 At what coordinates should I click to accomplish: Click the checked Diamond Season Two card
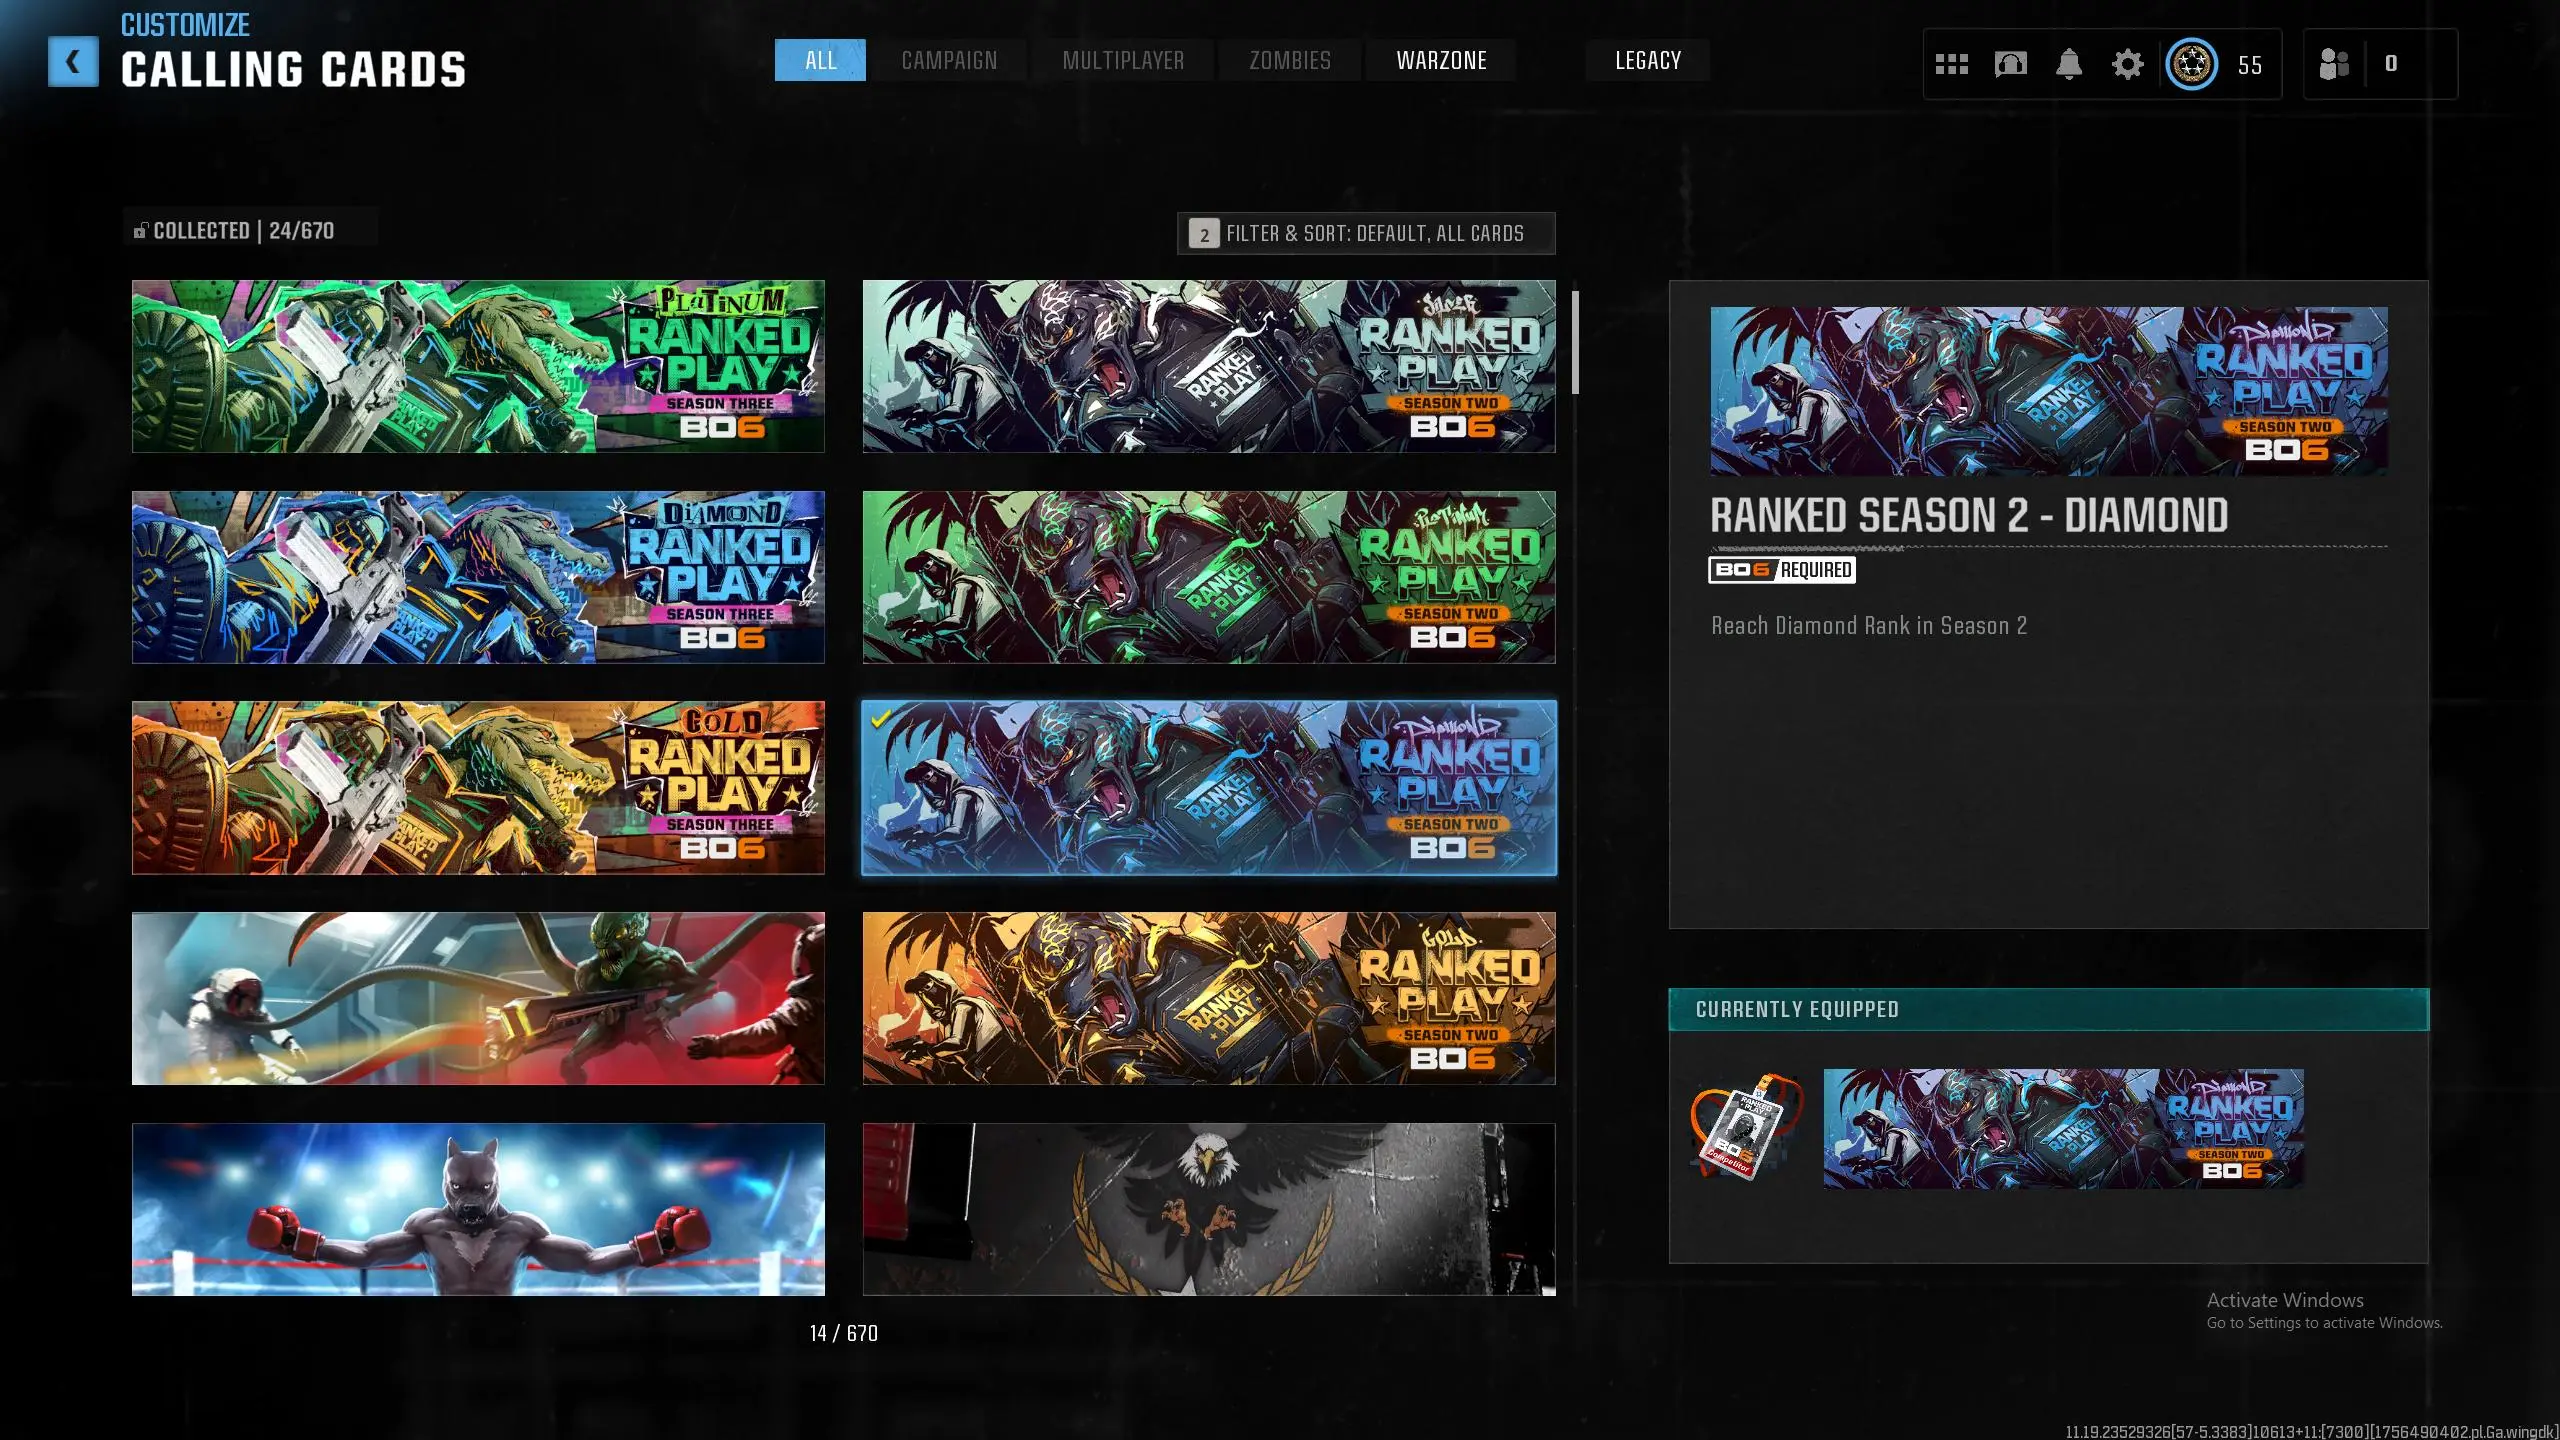coord(1208,788)
